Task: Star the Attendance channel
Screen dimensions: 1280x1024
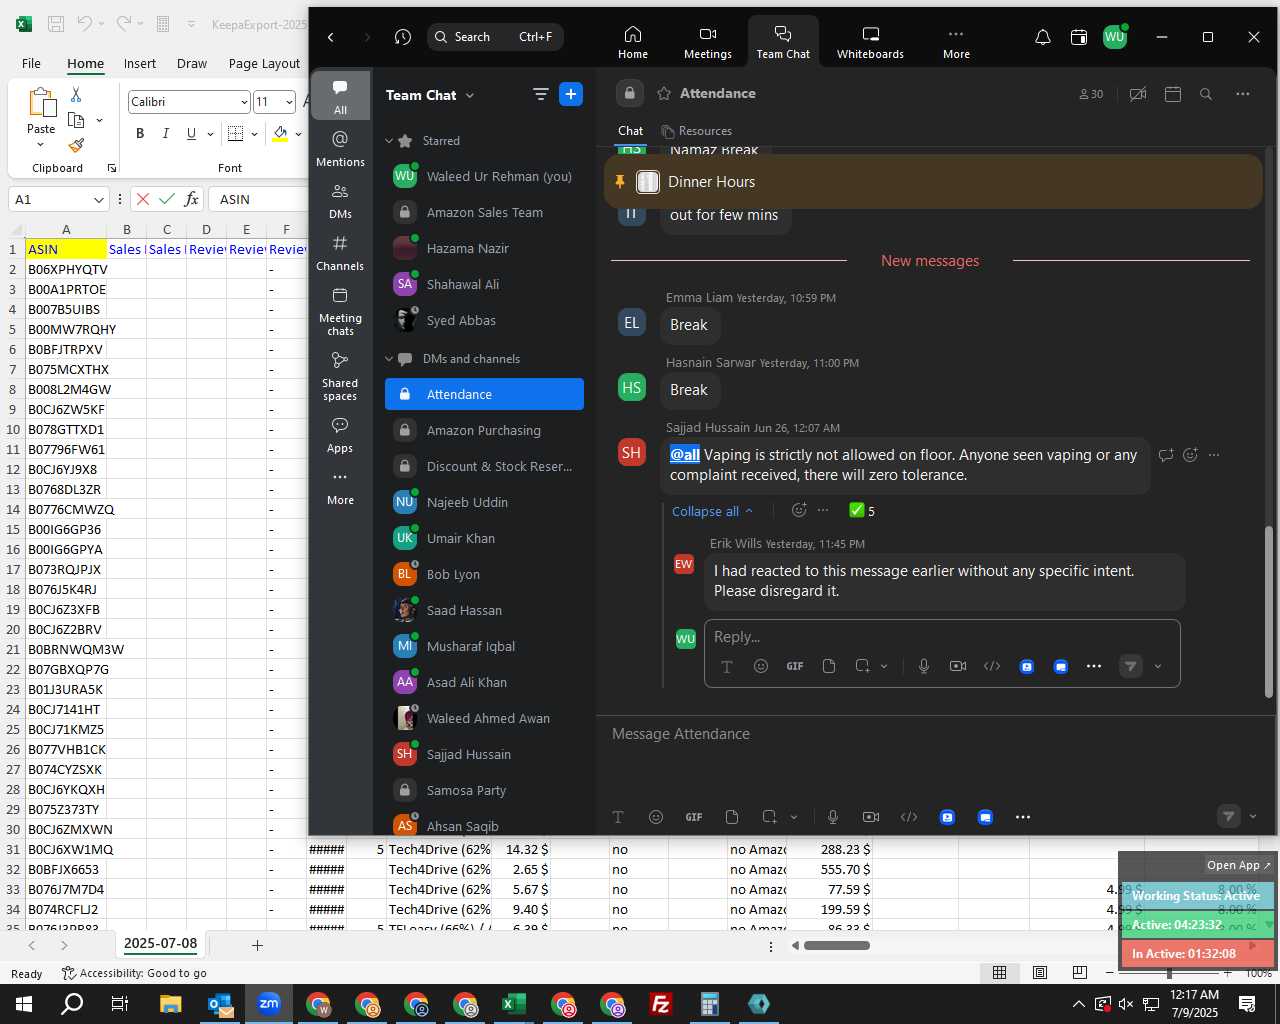Action: coord(664,93)
